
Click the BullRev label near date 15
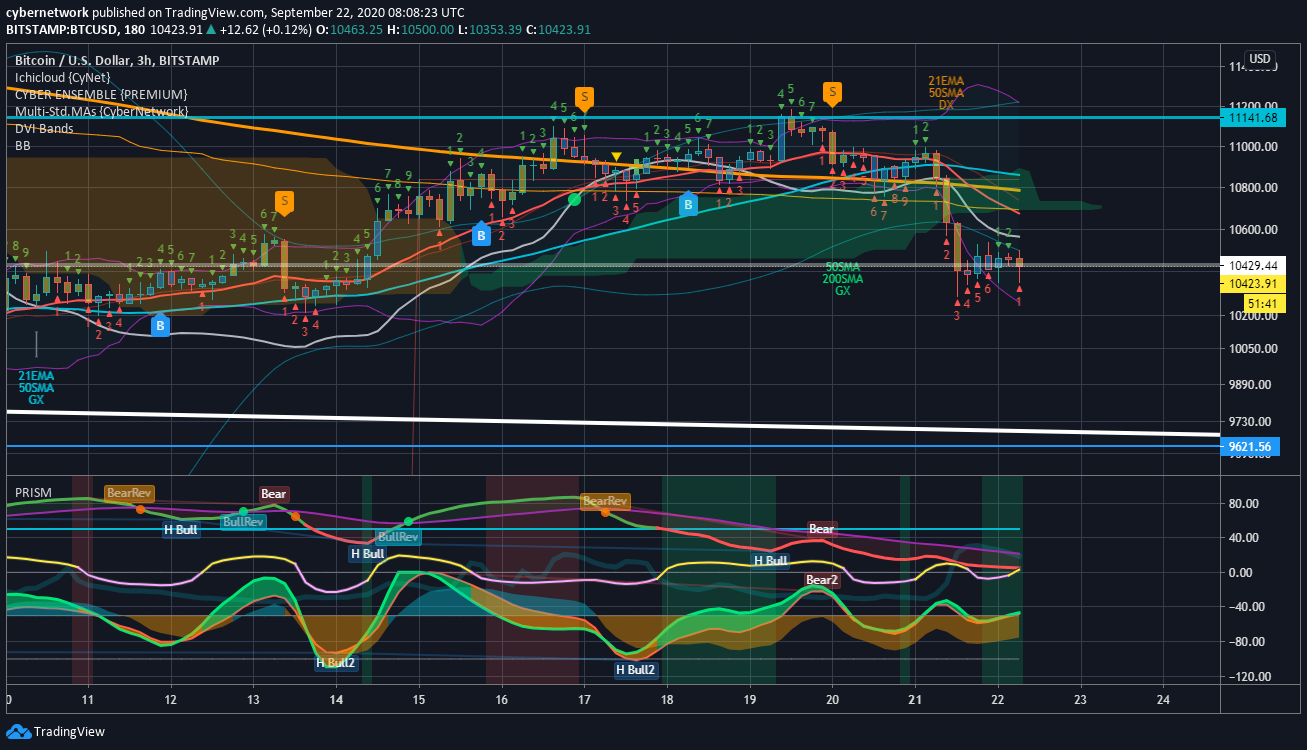pos(398,537)
